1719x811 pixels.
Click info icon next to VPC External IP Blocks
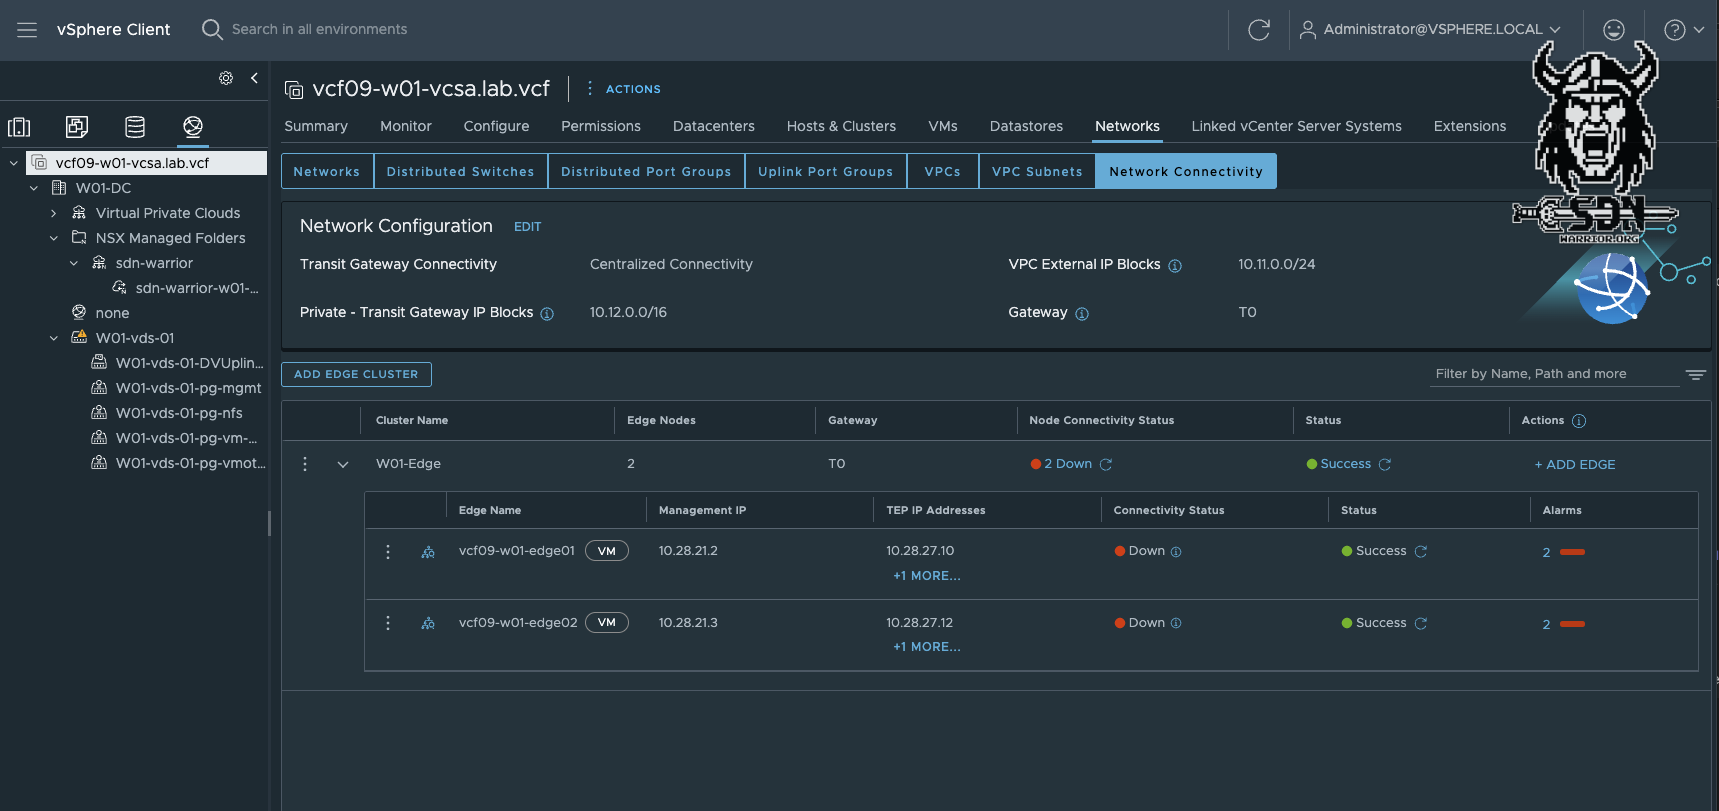pos(1175,266)
